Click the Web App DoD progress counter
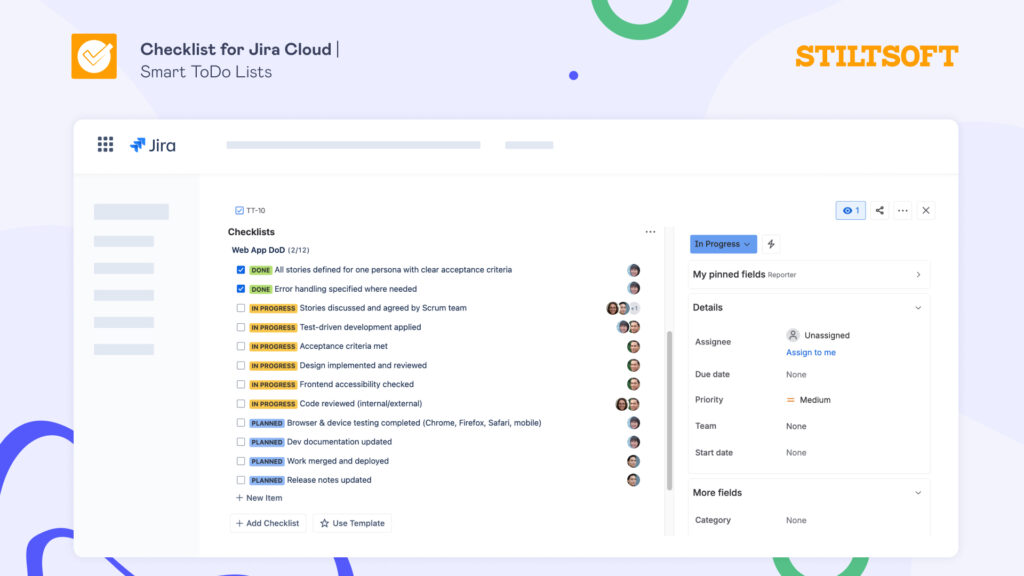This screenshot has width=1024, height=576. pos(300,249)
